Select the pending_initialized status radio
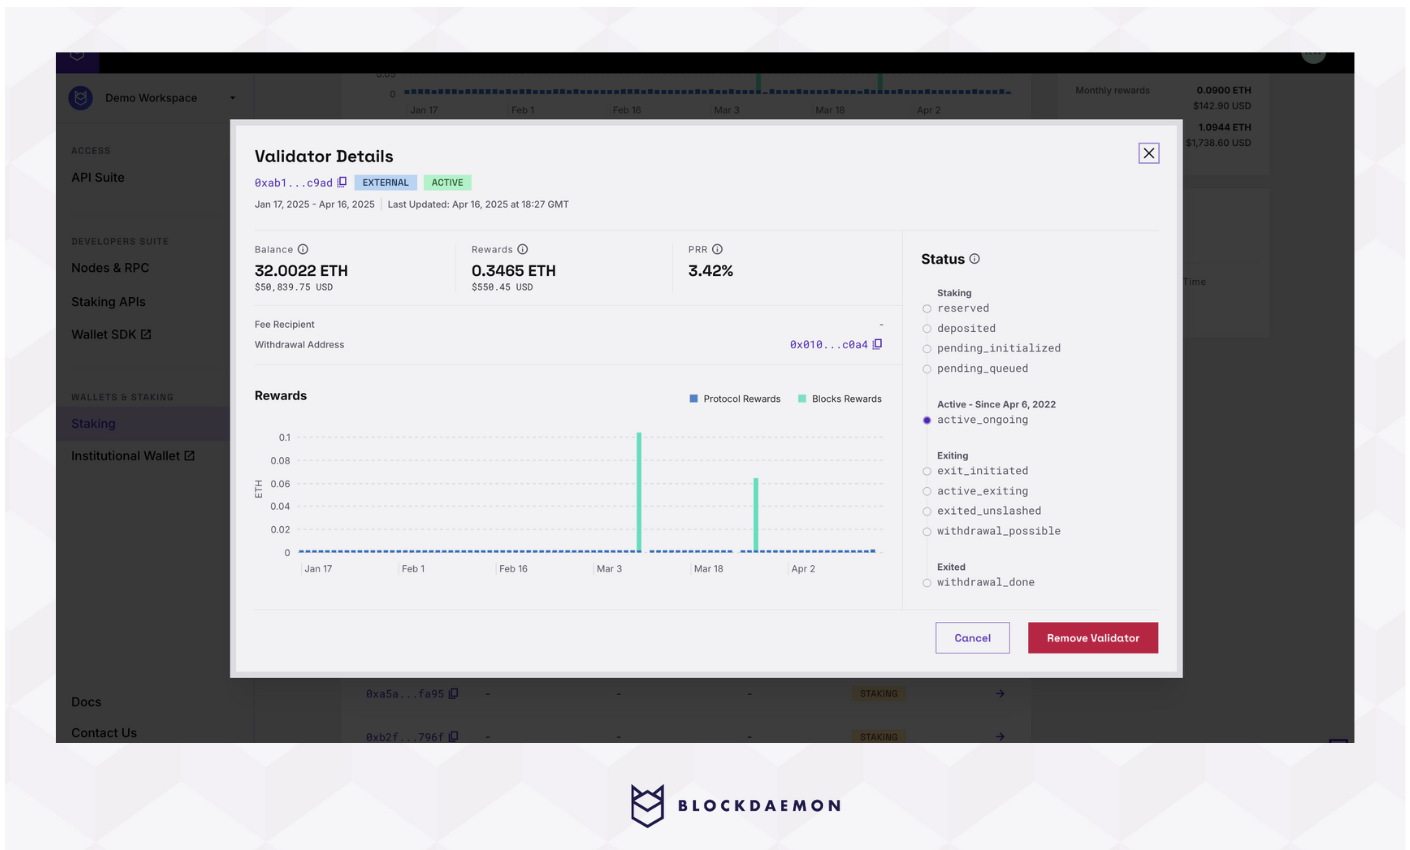1410x850 pixels. (927, 349)
